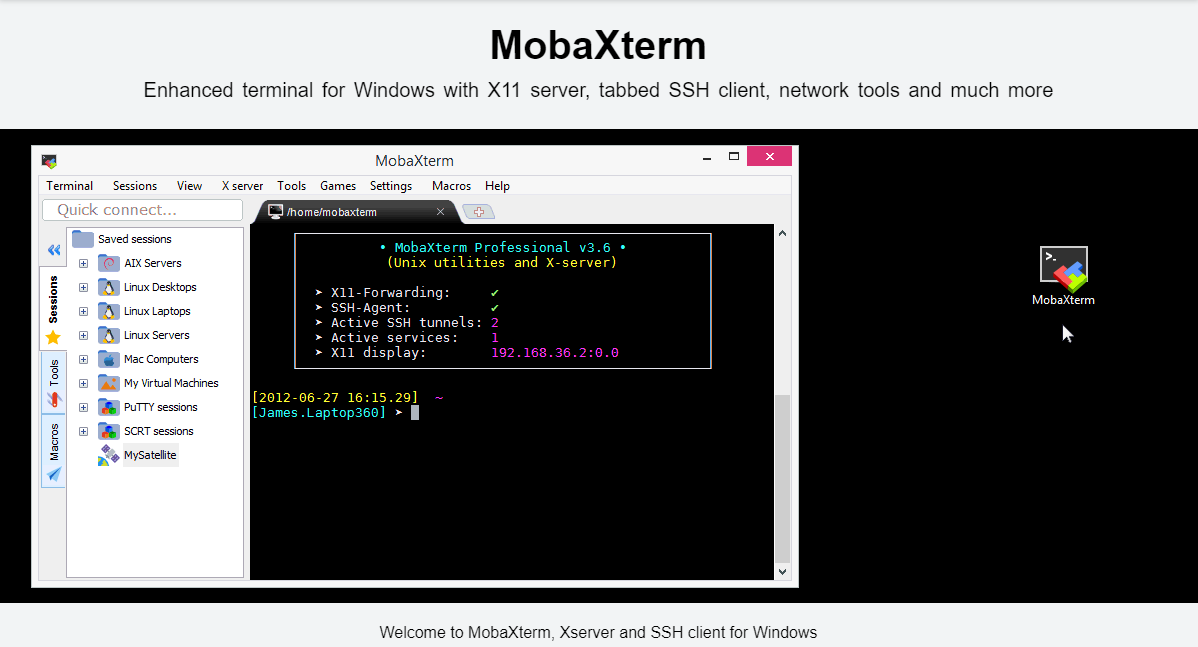This screenshot has height=647, width=1198.
Task: Click the X11 display address 192.168.36.2:0.0
Action: 555,353
